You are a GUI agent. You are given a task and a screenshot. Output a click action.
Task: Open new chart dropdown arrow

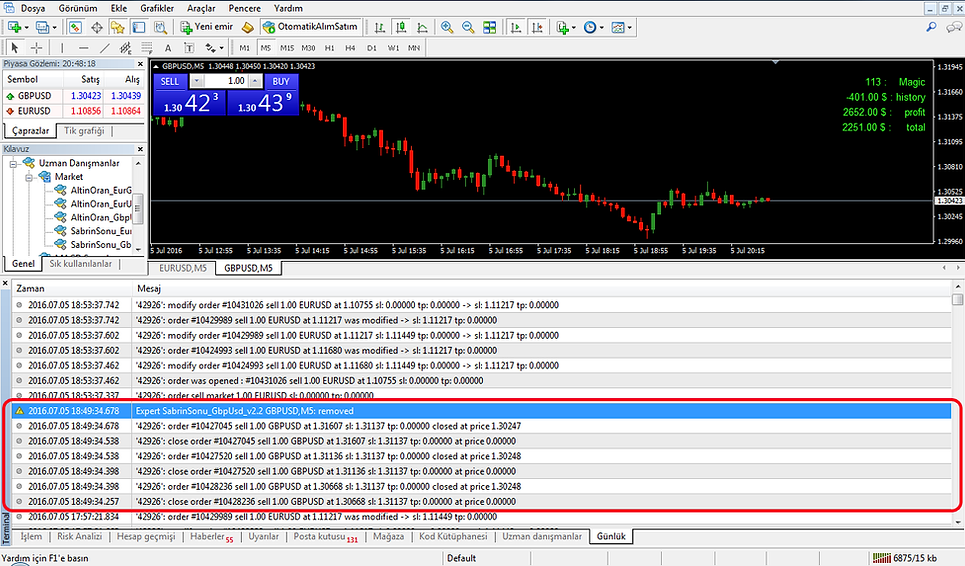click(26, 28)
